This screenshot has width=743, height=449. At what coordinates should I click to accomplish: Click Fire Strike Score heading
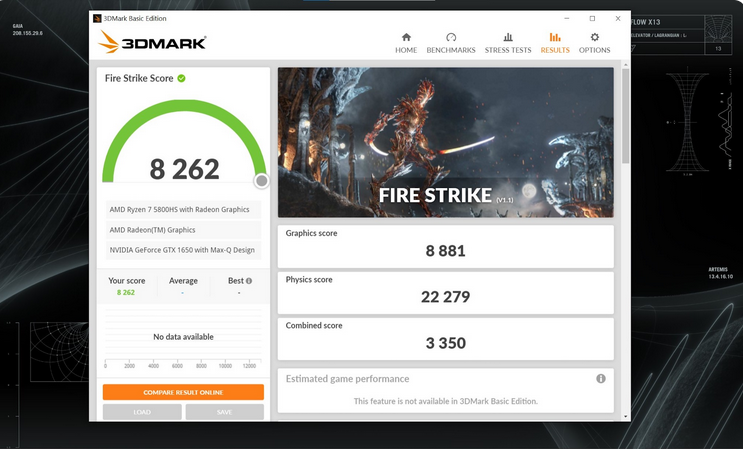pos(139,78)
